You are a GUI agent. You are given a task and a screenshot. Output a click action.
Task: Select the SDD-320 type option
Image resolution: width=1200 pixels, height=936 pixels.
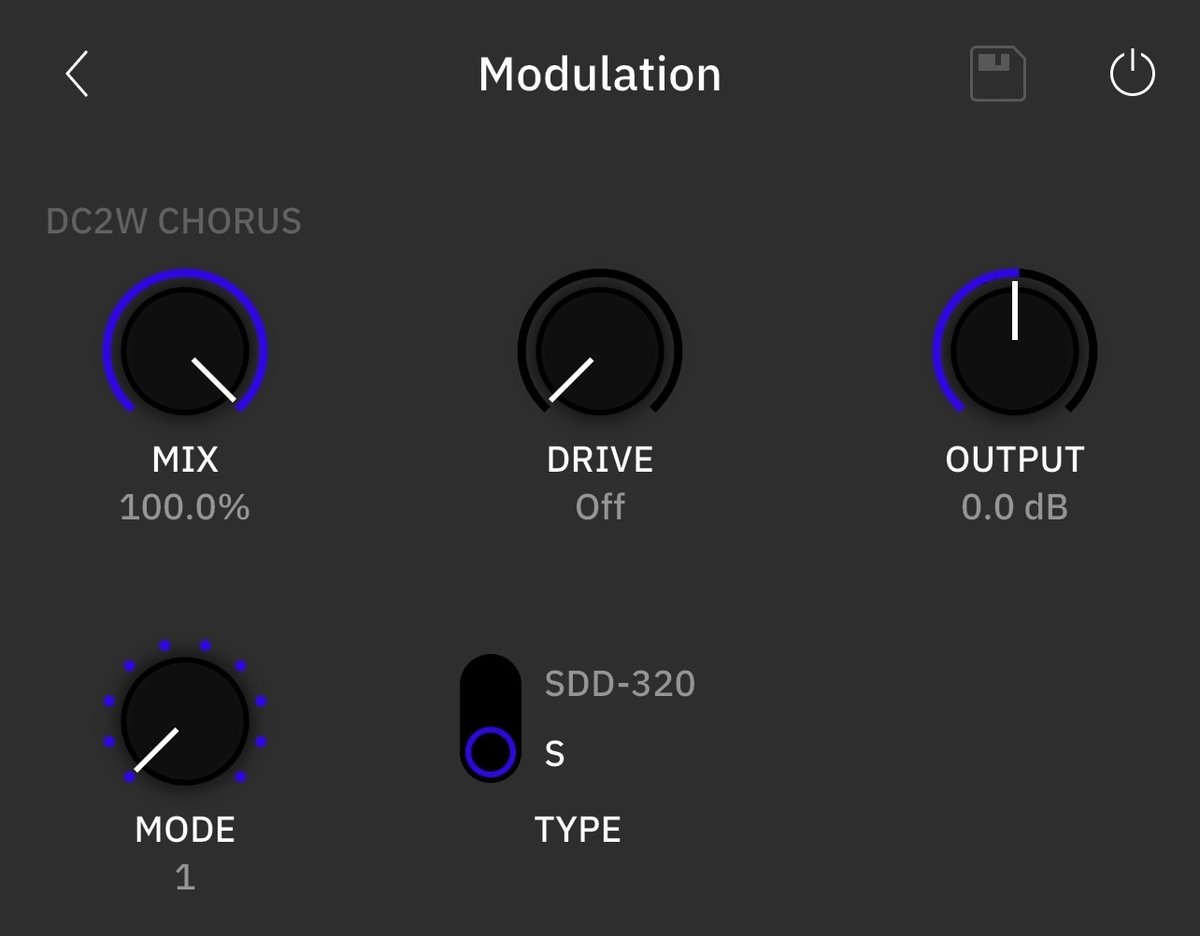619,684
